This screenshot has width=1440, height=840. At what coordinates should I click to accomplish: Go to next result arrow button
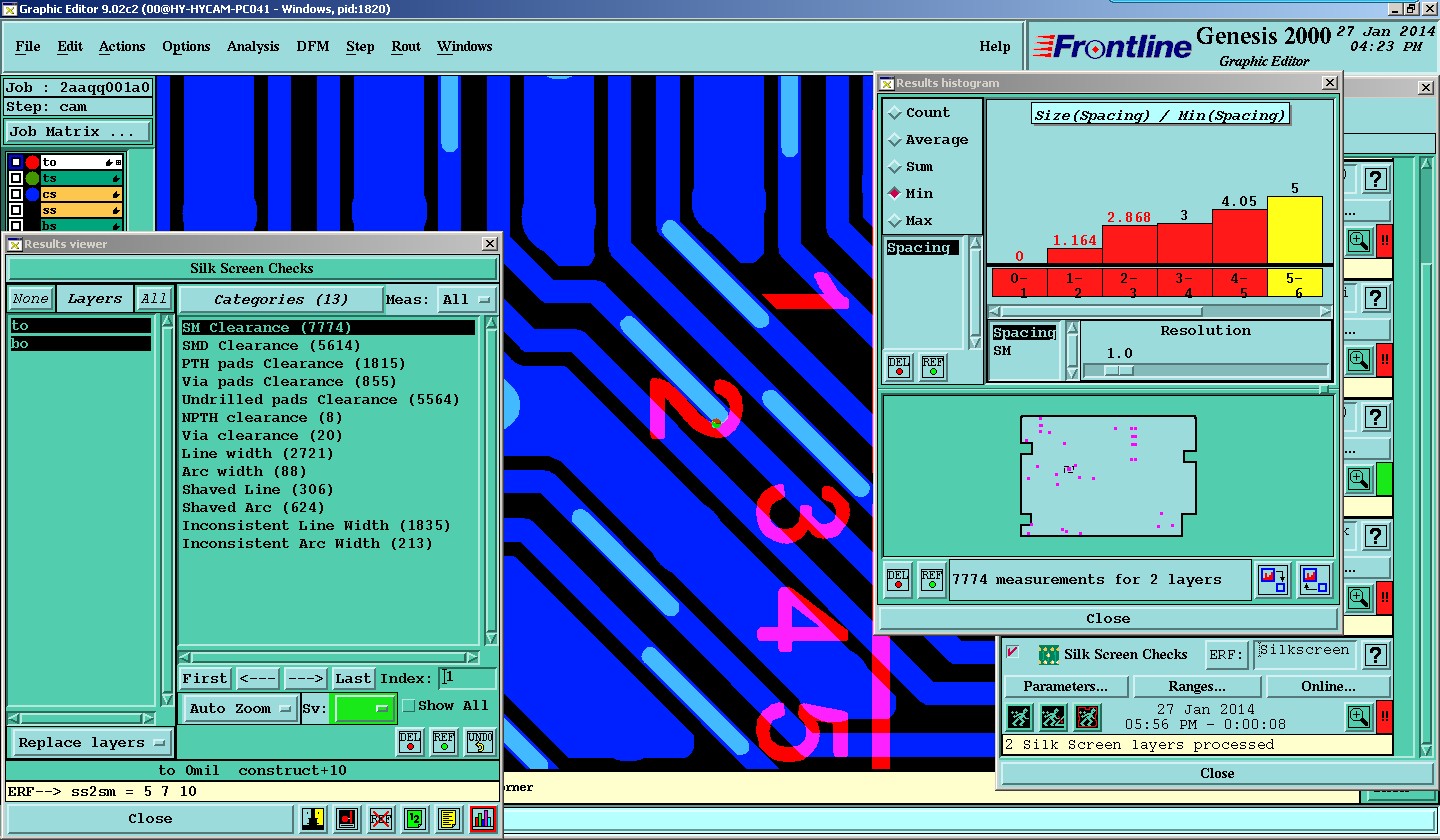pos(305,679)
